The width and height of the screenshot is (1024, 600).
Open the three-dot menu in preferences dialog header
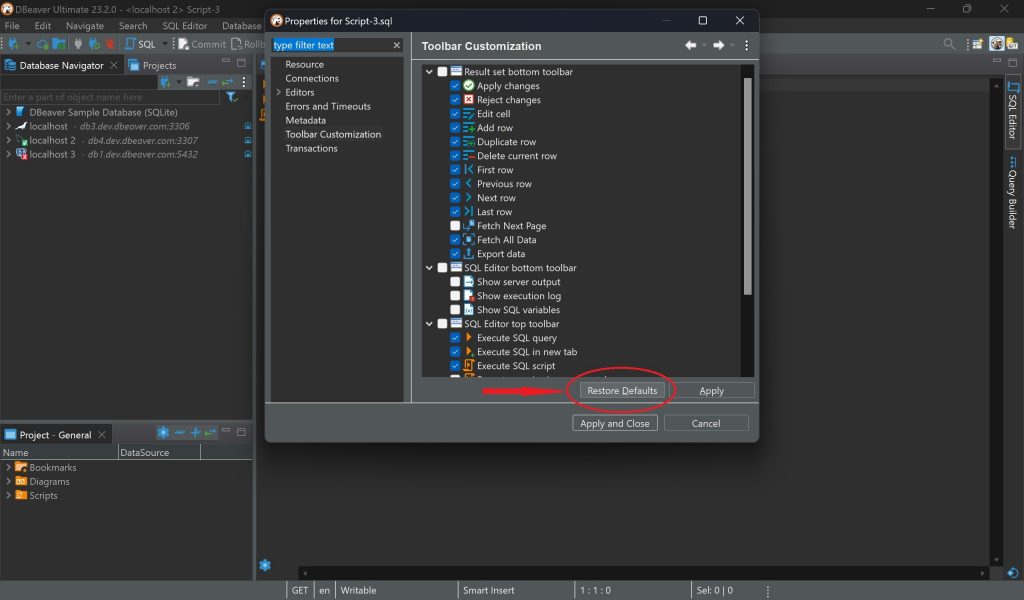[x=746, y=45]
